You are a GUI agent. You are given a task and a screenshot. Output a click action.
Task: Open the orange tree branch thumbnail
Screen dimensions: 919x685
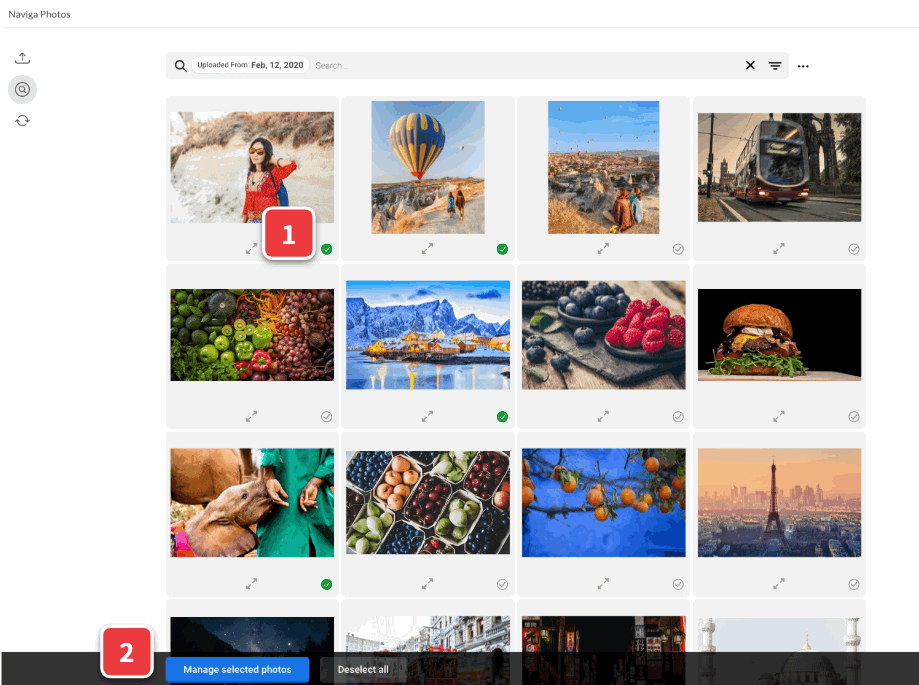click(x=603, y=502)
